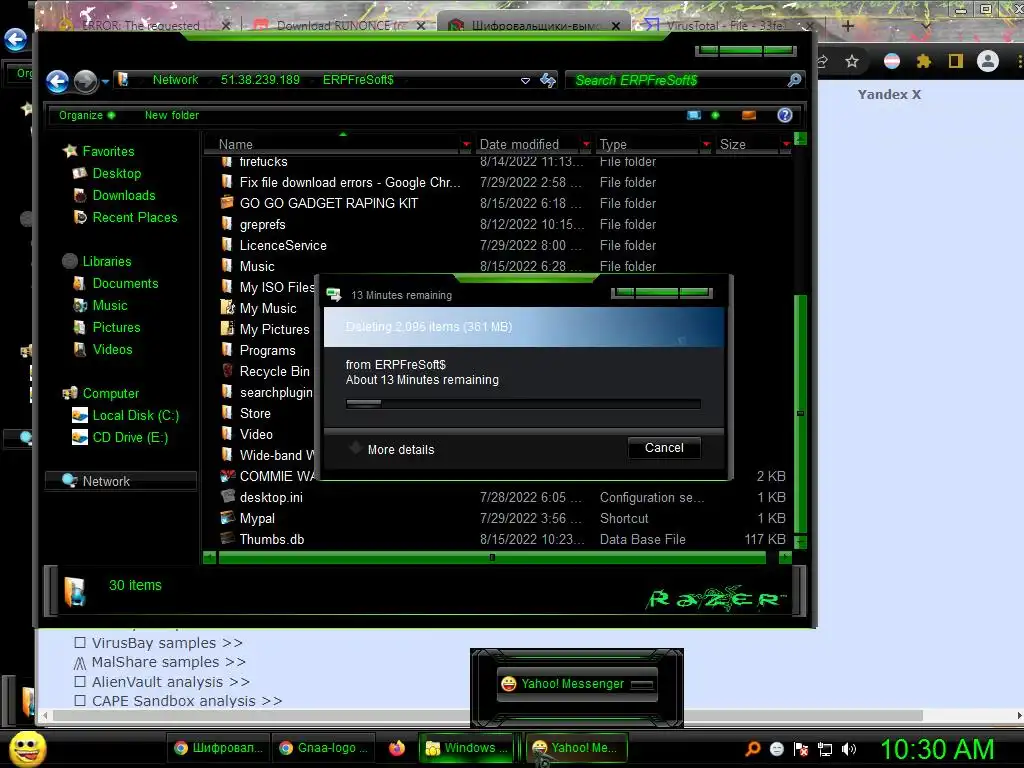Switch to the Gnaa-logo taskbar button
Viewport: 1024px width, 768px height.
[x=323, y=748]
